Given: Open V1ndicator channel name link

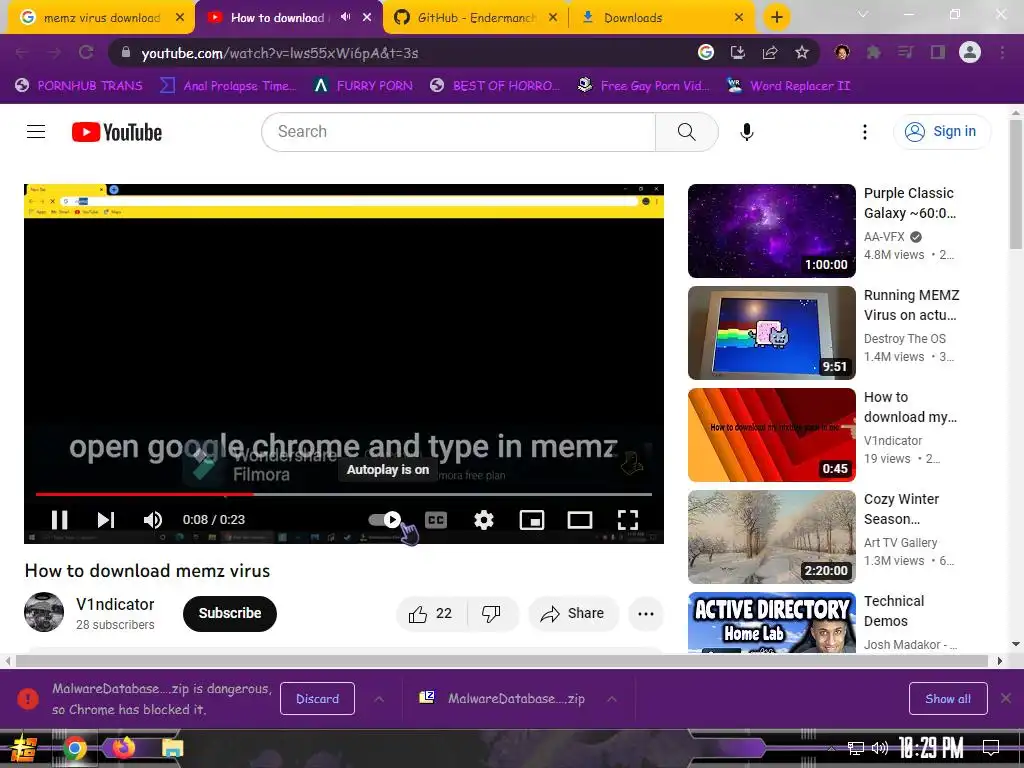Looking at the screenshot, I should coord(115,605).
